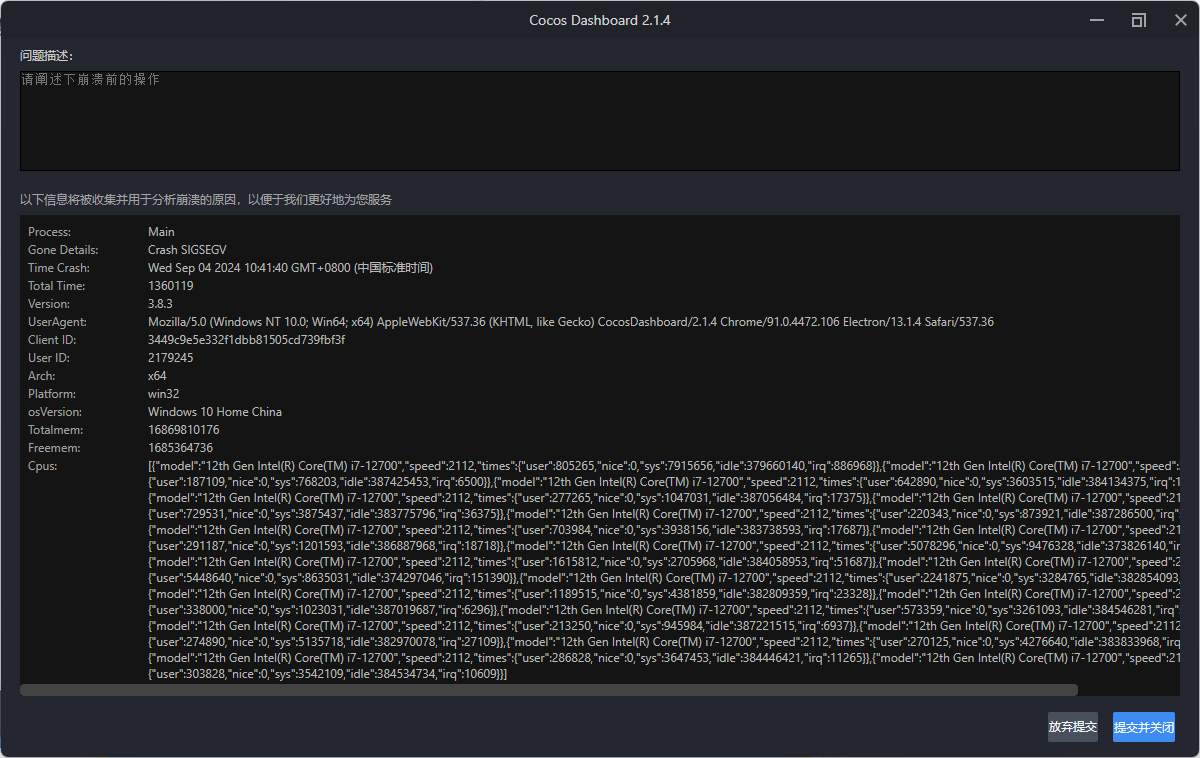Click the horizontal scrollbar under crash info
1200x758 pixels.
[x=549, y=690]
